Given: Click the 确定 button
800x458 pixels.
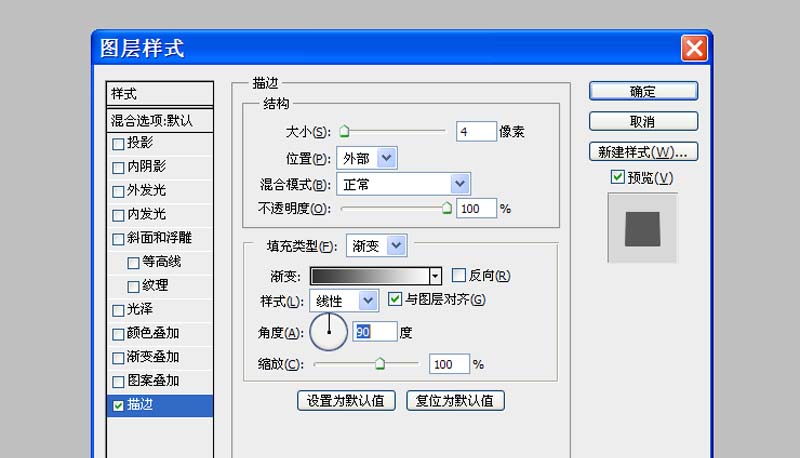Looking at the screenshot, I should coord(643,91).
